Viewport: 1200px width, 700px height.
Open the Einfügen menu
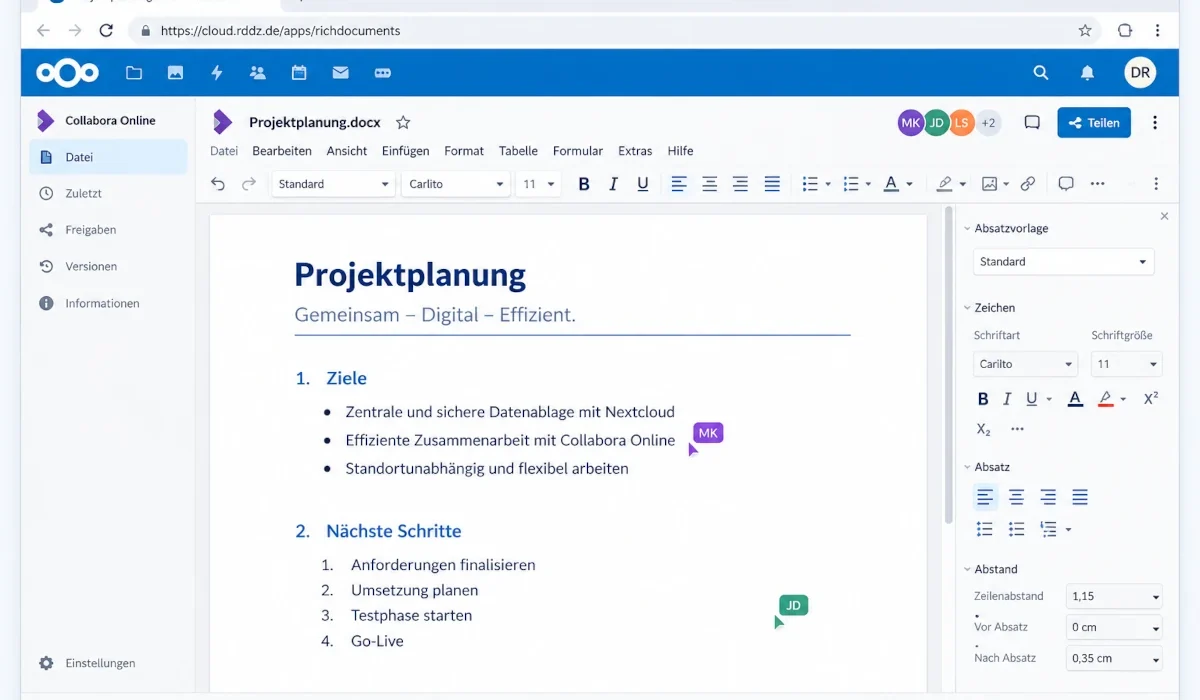tap(405, 151)
